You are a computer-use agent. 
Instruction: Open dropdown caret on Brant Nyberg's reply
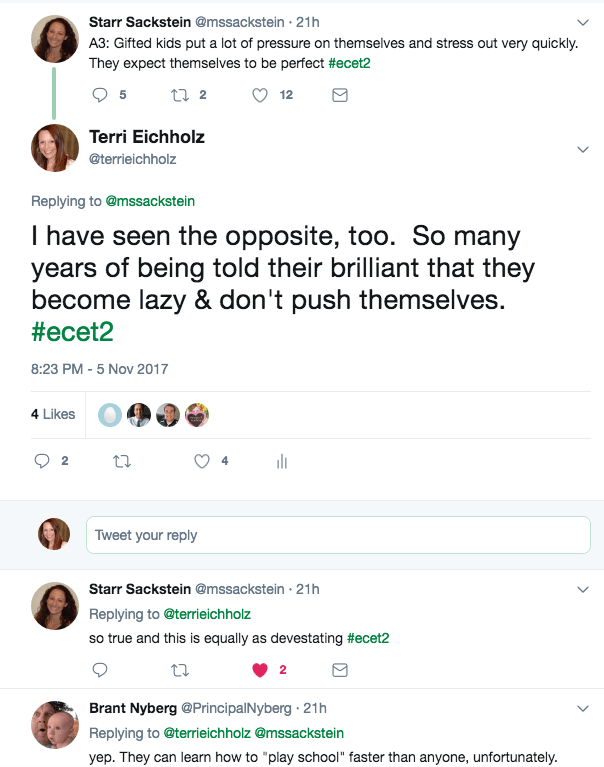pyautogui.click(x=584, y=708)
